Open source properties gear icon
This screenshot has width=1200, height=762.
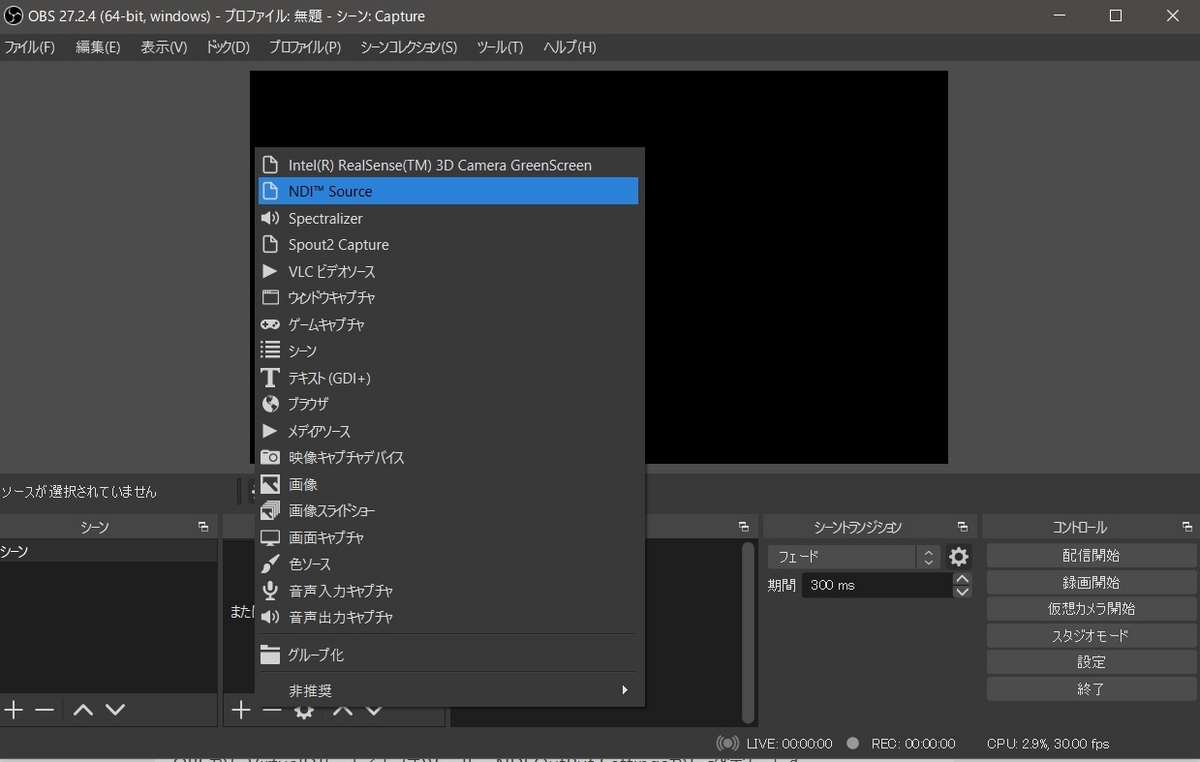pyautogui.click(x=304, y=711)
